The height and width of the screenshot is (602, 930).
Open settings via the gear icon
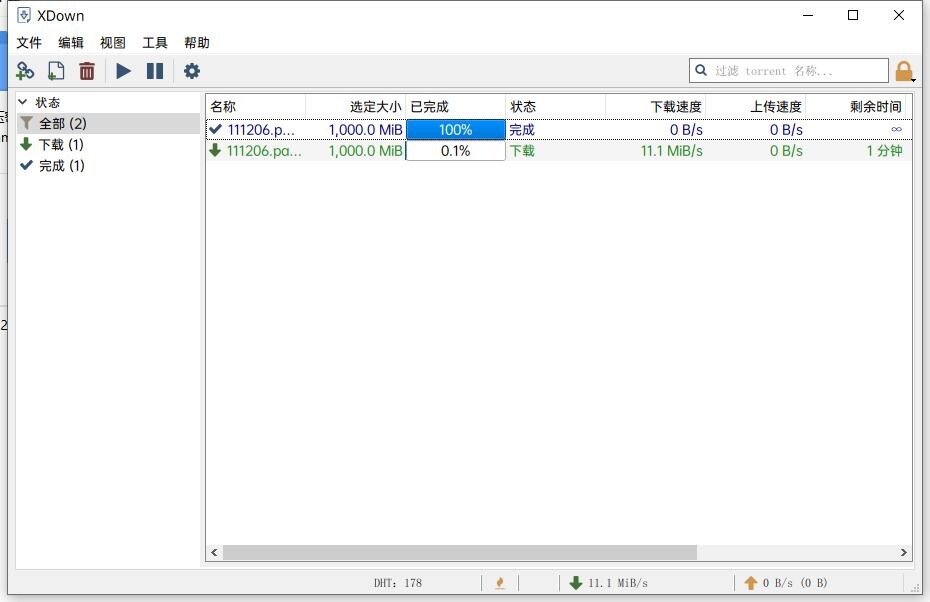coord(191,71)
